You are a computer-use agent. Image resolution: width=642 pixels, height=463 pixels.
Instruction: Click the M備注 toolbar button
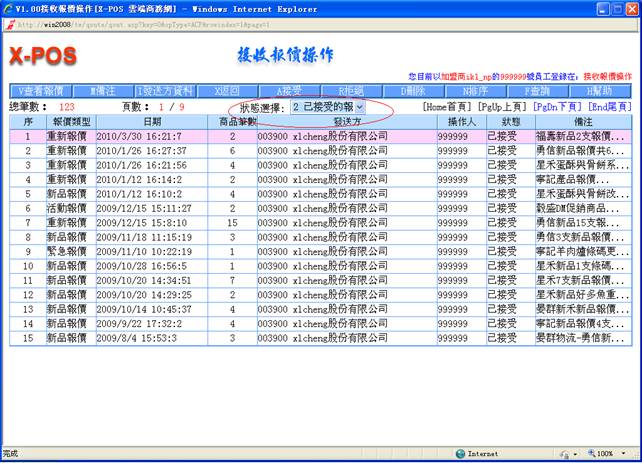click(104, 90)
